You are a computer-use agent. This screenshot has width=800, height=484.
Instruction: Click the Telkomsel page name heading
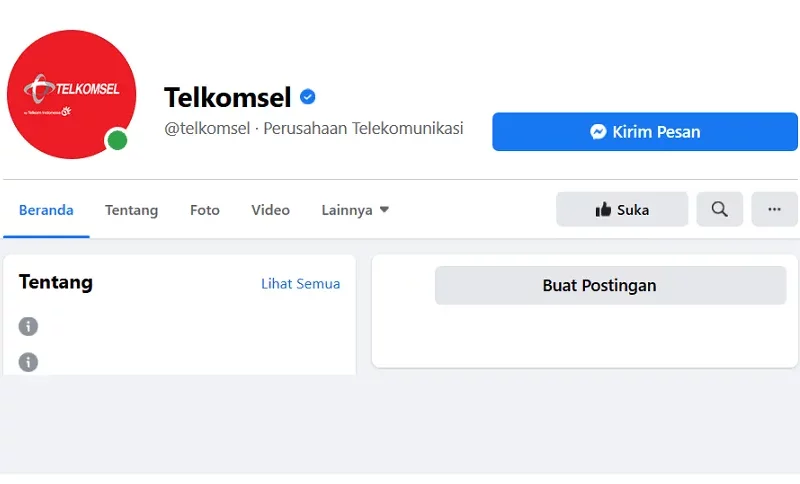[228, 97]
